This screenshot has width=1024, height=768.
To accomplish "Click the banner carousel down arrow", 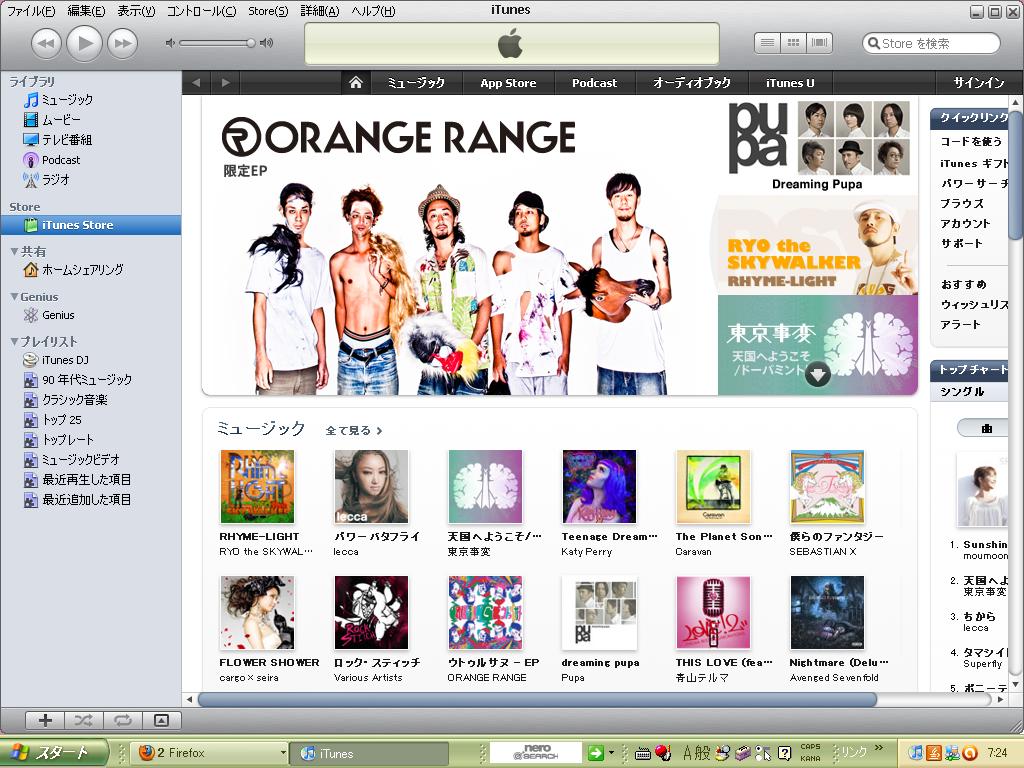I will point(818,375).
